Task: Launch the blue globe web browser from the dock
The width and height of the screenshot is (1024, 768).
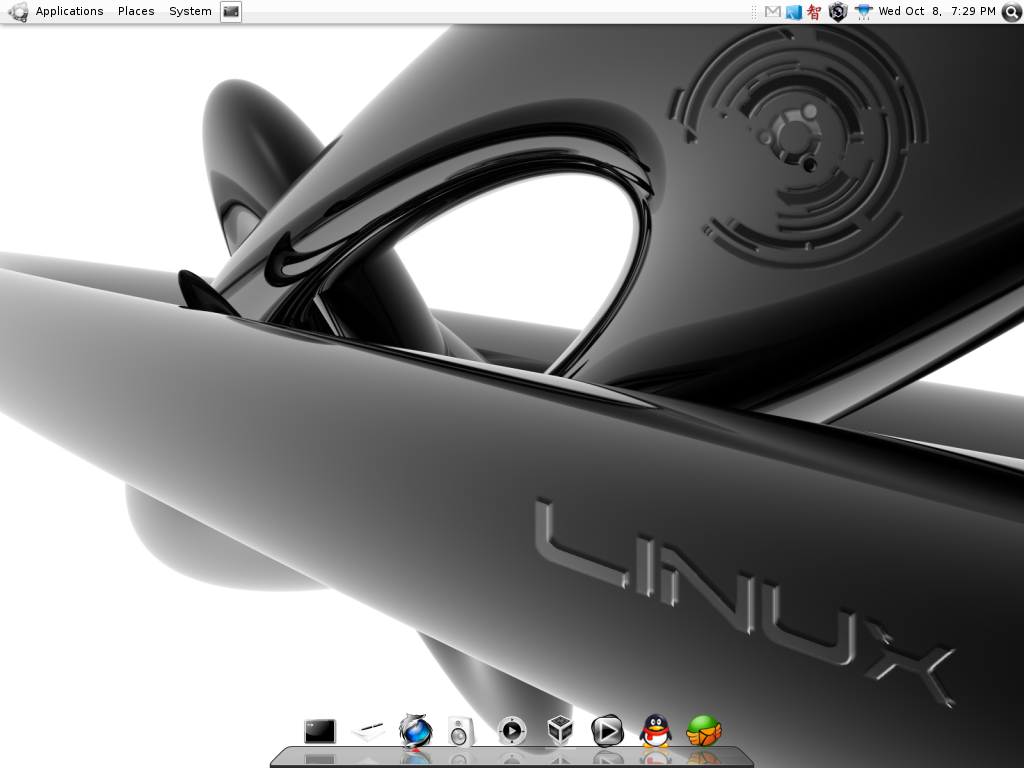Action: [415, 730]
